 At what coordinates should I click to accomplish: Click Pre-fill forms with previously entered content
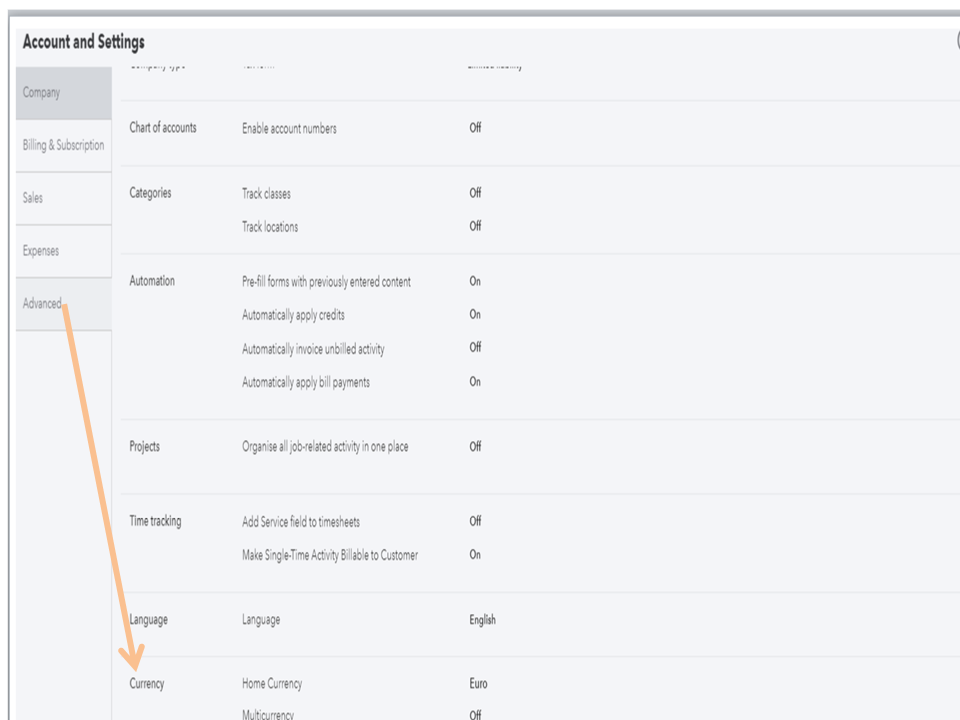click(326, 282)
